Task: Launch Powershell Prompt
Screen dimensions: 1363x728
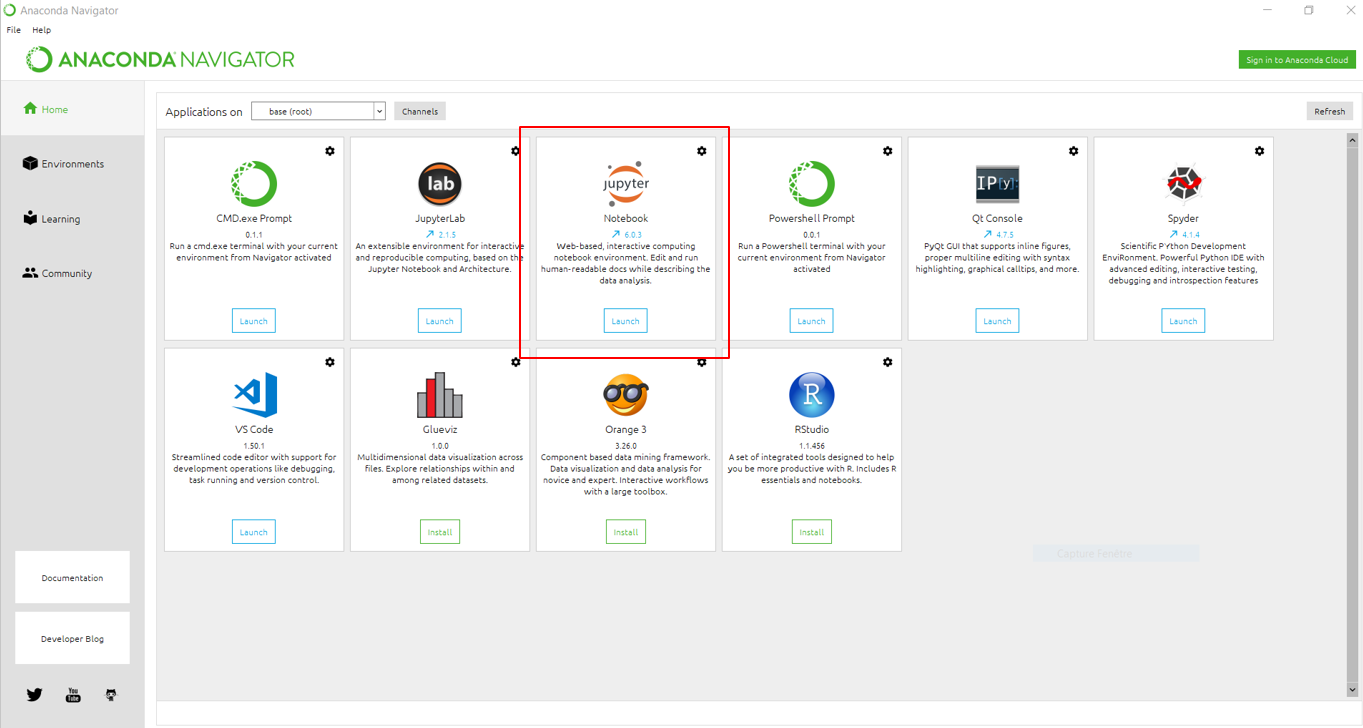Action: 812,321
